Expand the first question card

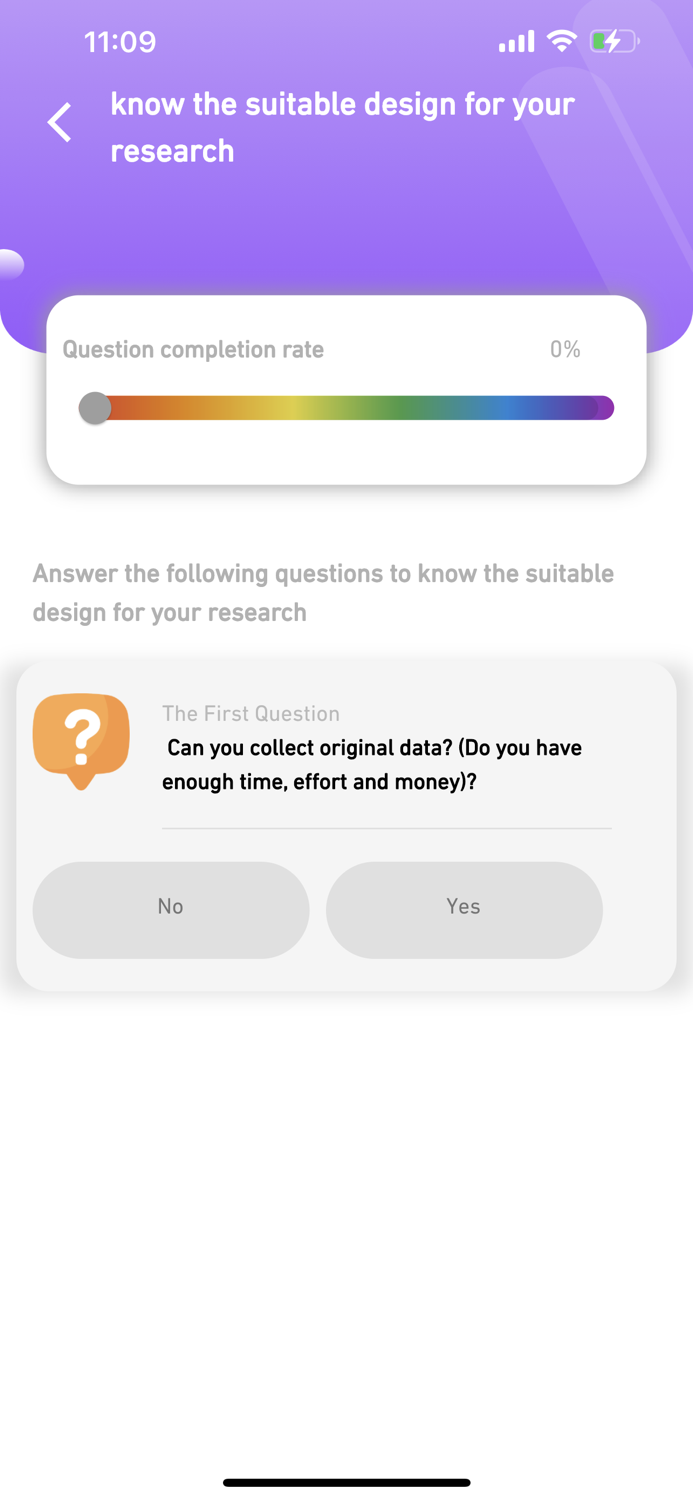346,823
